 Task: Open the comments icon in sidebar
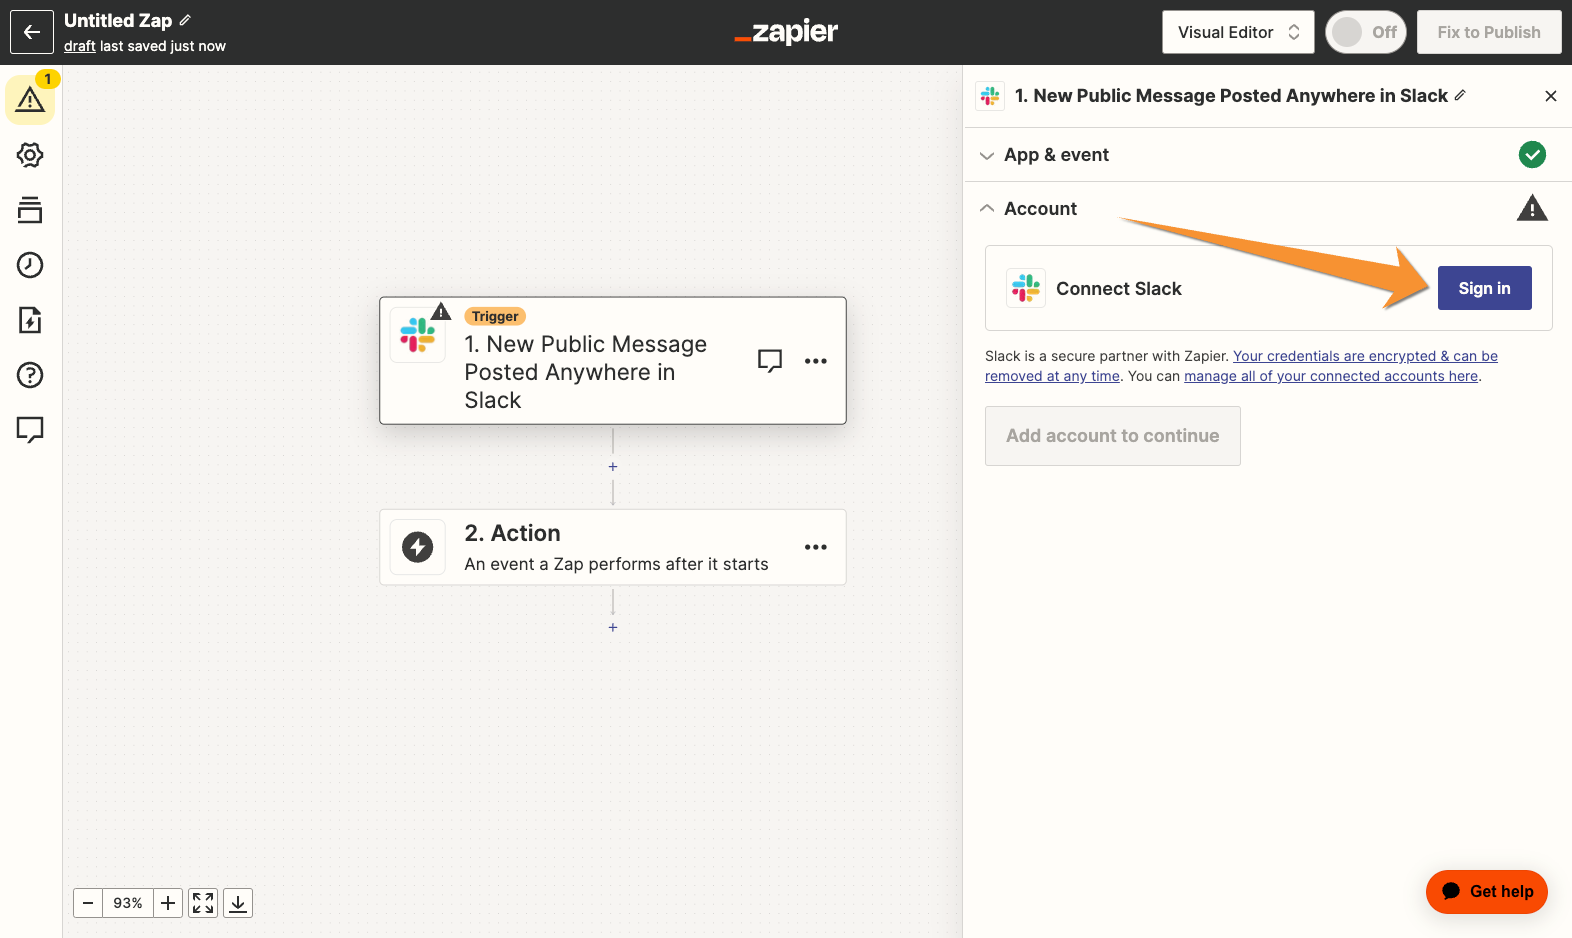point(30,430)
